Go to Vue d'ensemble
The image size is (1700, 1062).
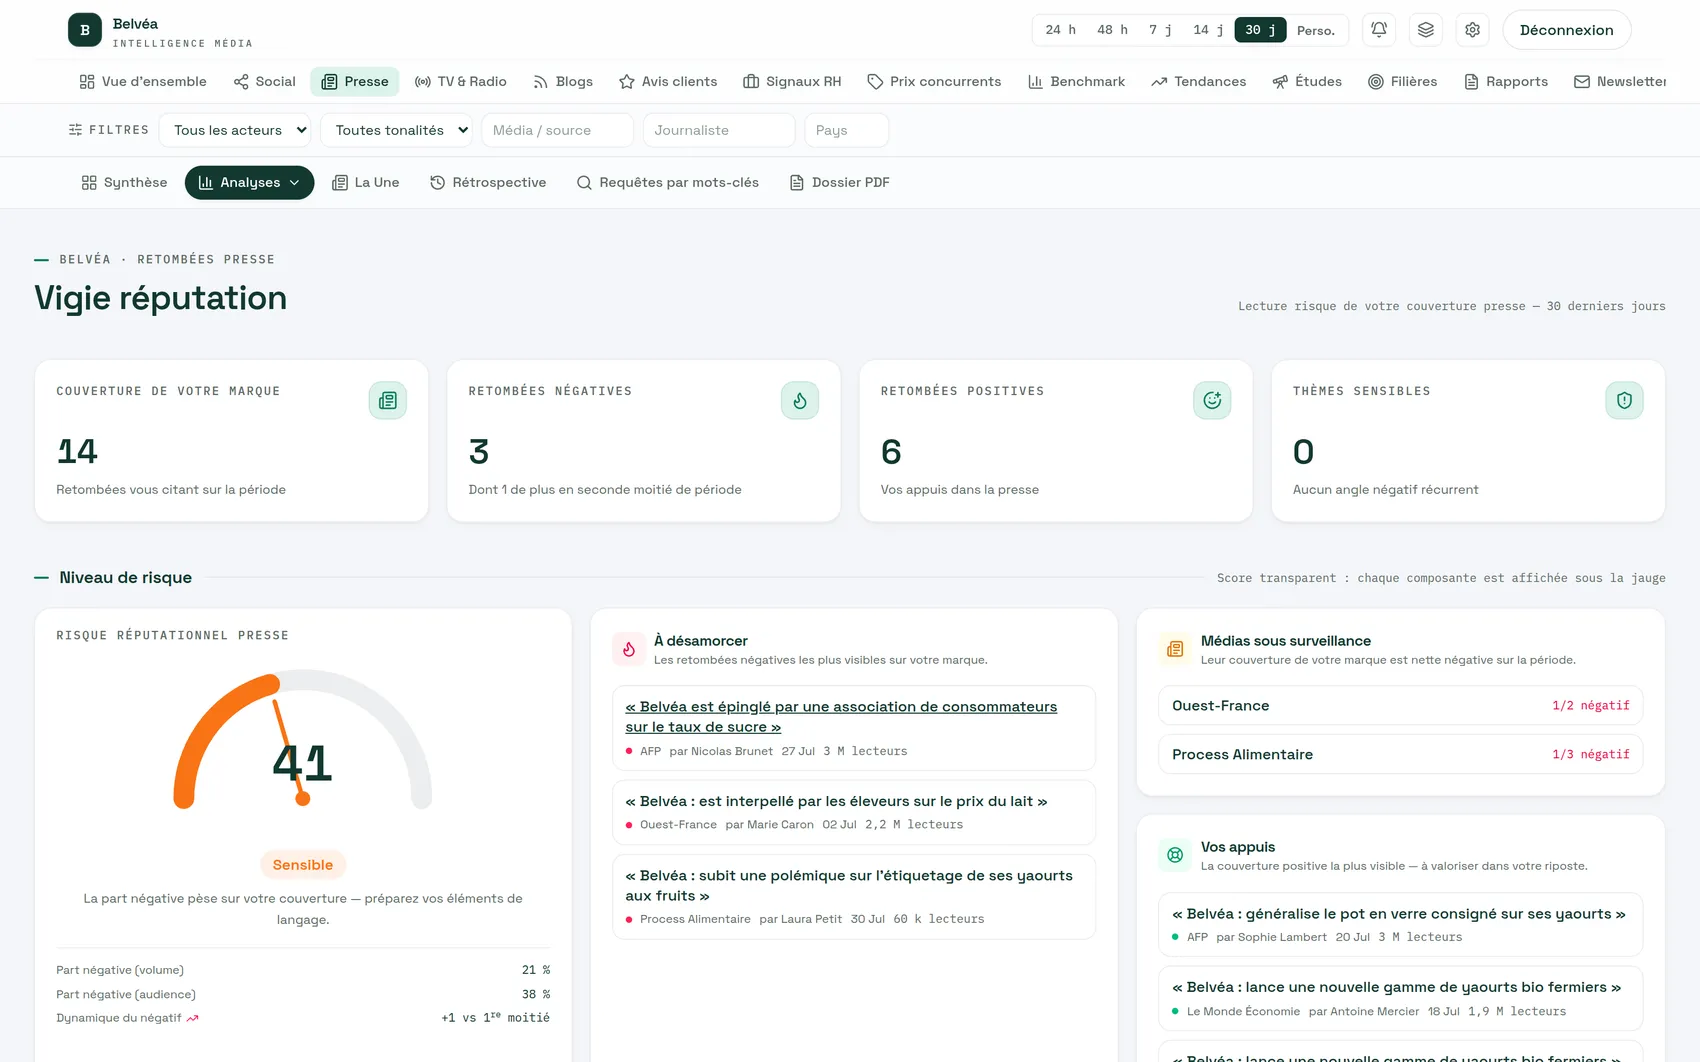point(143,82)
